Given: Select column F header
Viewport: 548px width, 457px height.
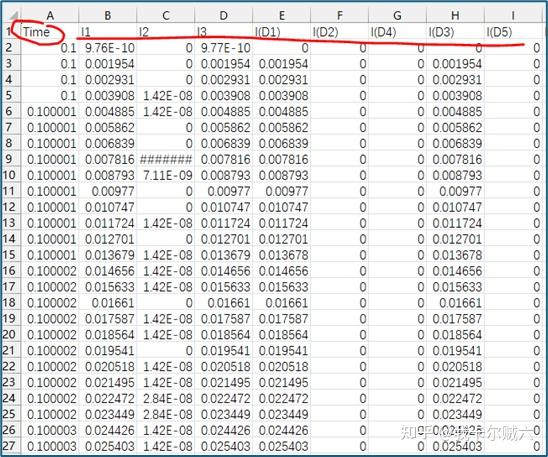Looking at the screenshot, I should click(x=339, y=16).
